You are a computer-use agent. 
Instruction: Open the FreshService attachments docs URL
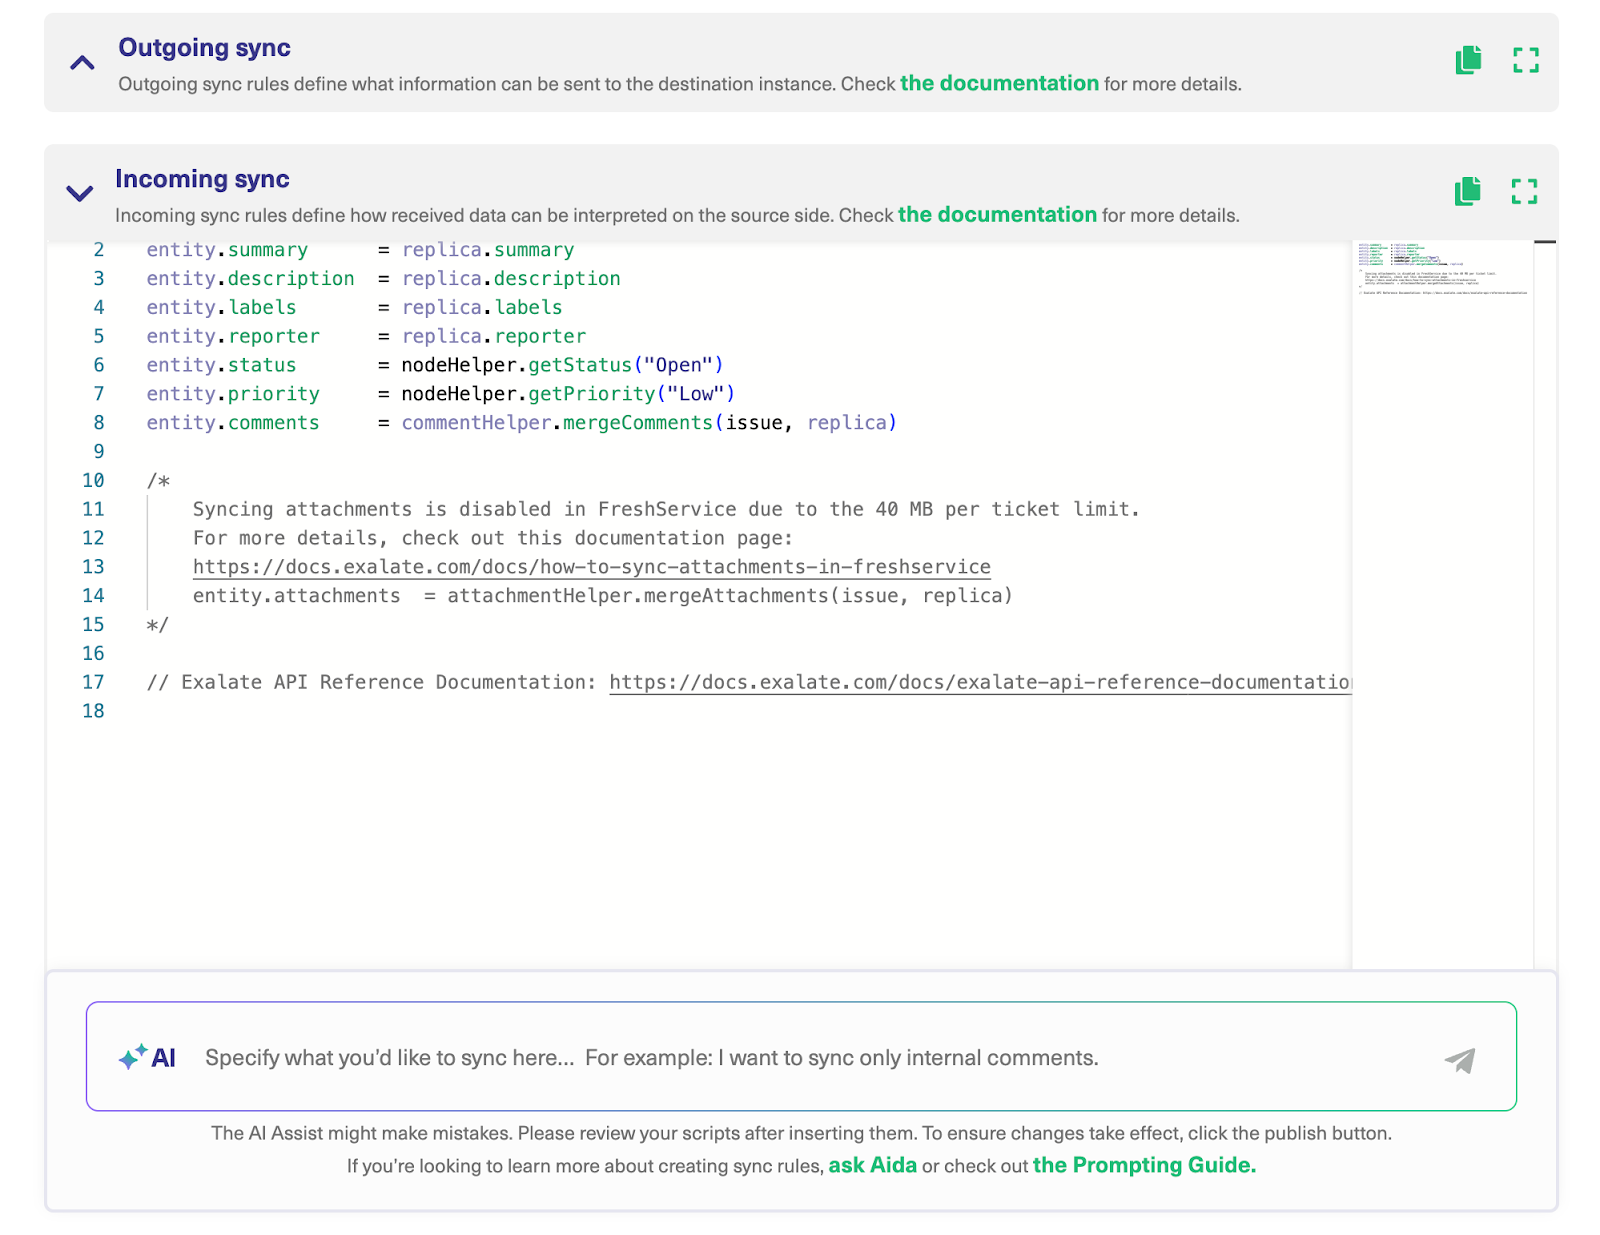pos(591,567)
